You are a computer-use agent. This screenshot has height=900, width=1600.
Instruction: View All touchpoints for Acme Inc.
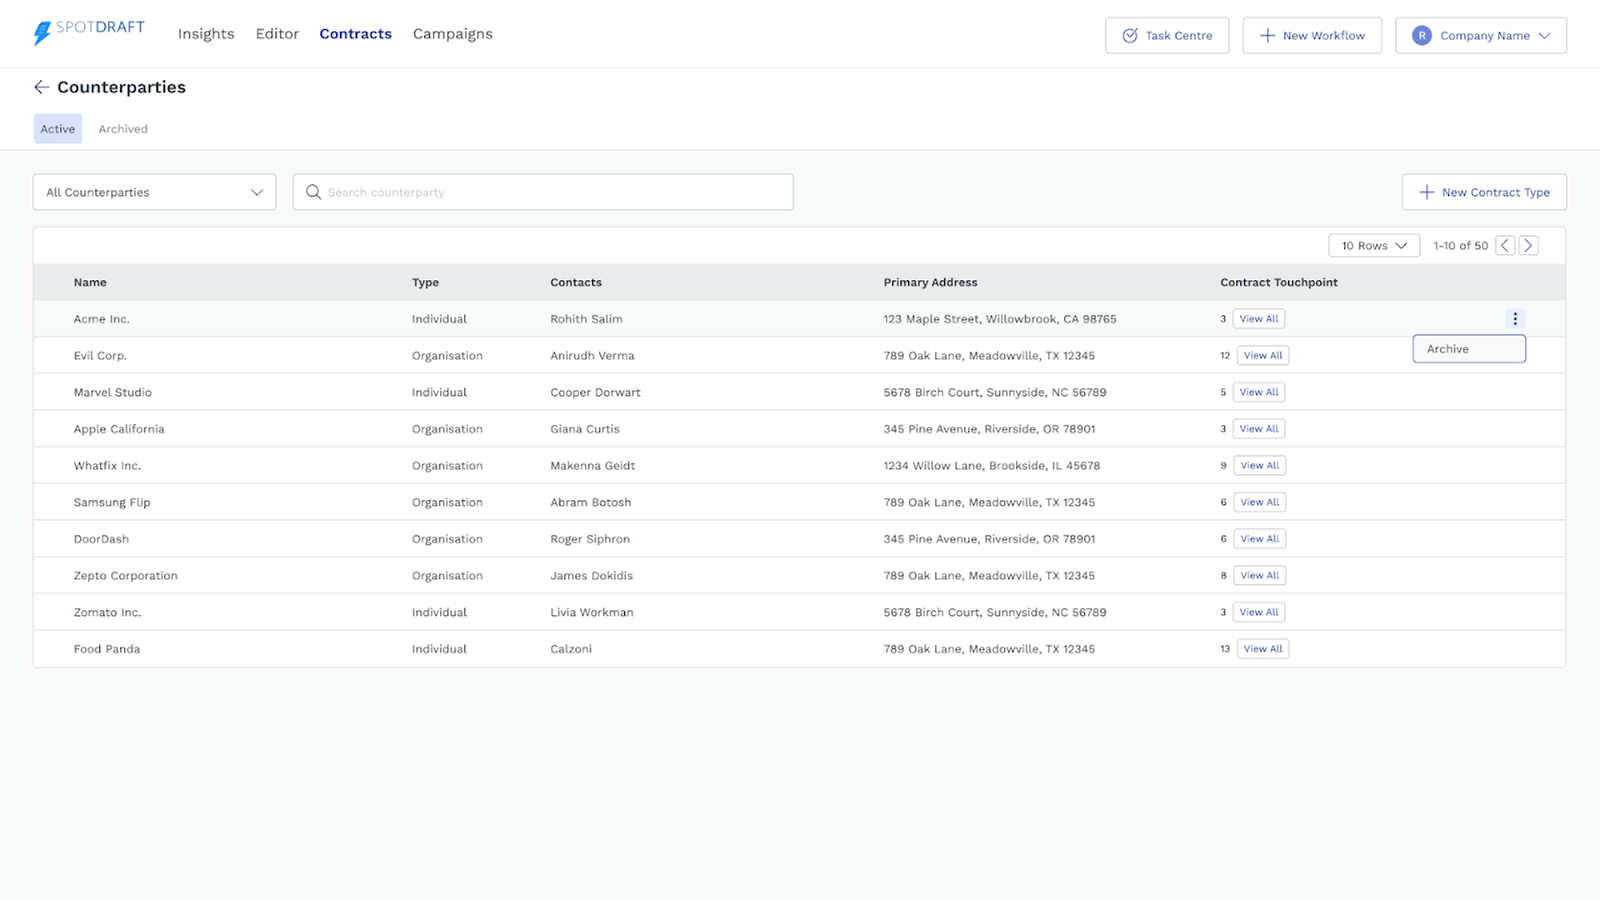tap(1259, 319)
